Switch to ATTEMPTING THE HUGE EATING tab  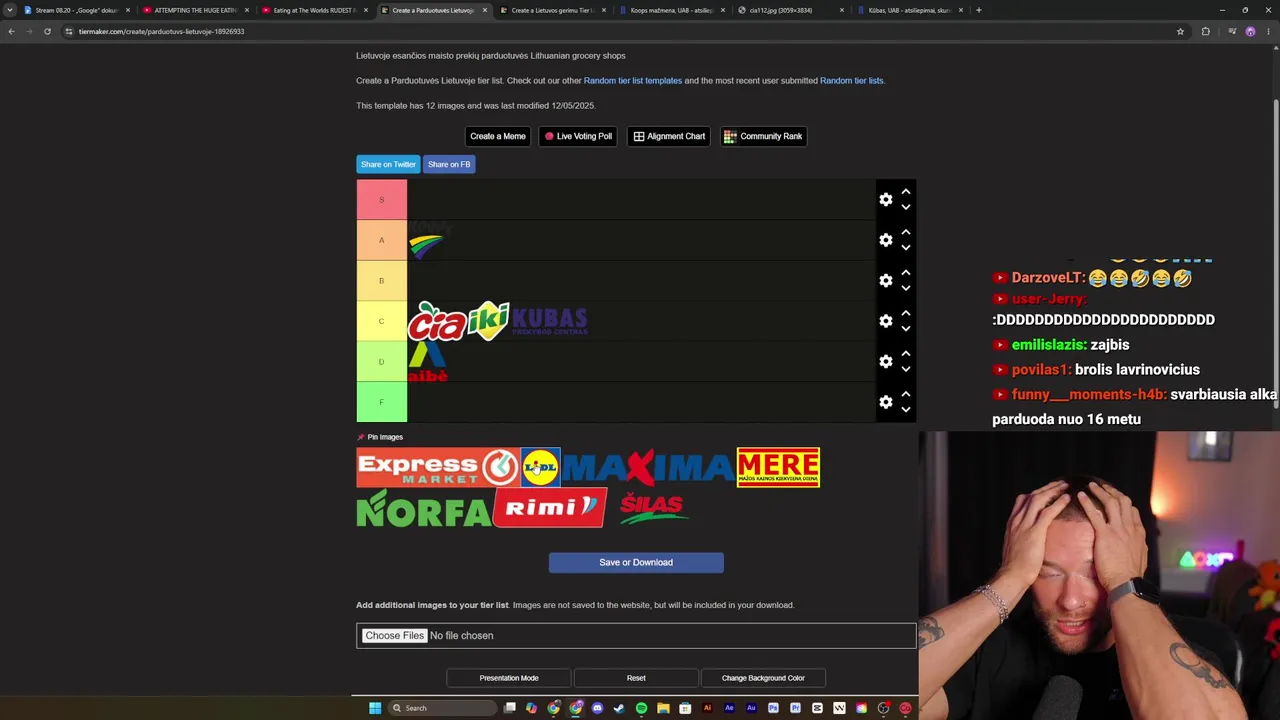point(195,10)
